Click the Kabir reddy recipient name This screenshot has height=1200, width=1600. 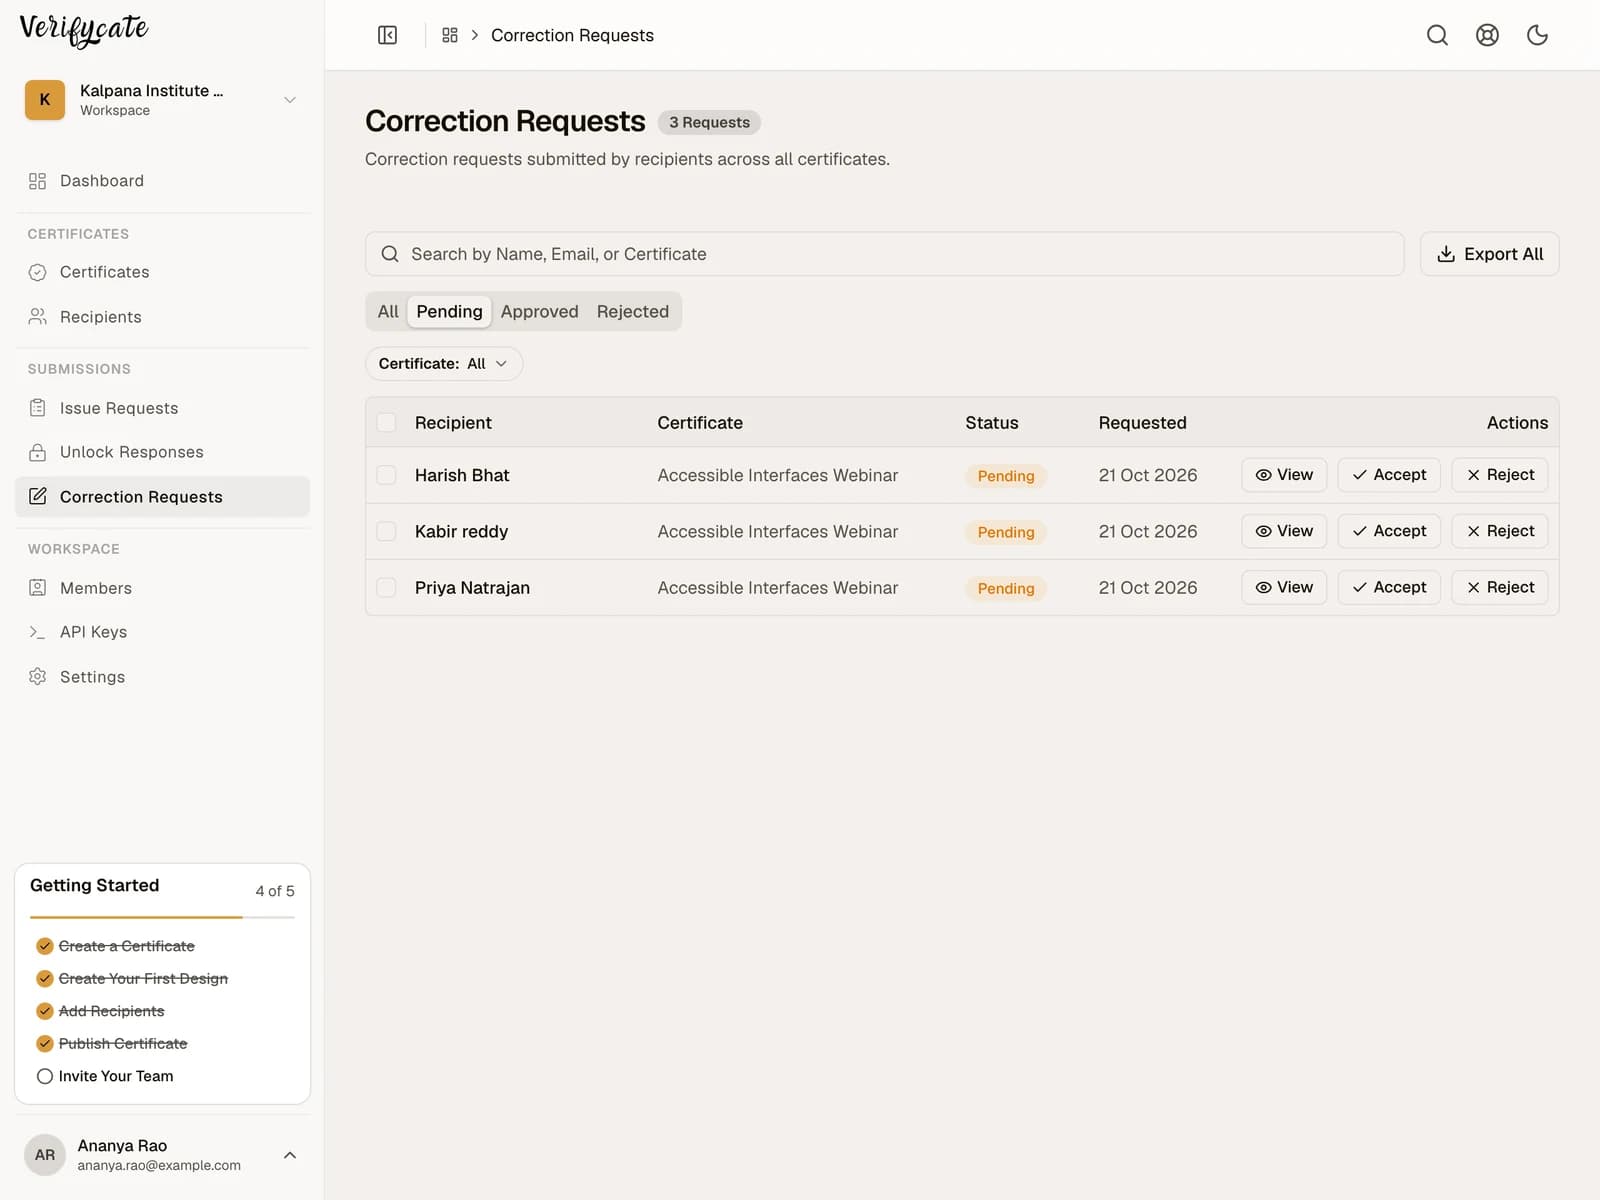click(461, 531)
